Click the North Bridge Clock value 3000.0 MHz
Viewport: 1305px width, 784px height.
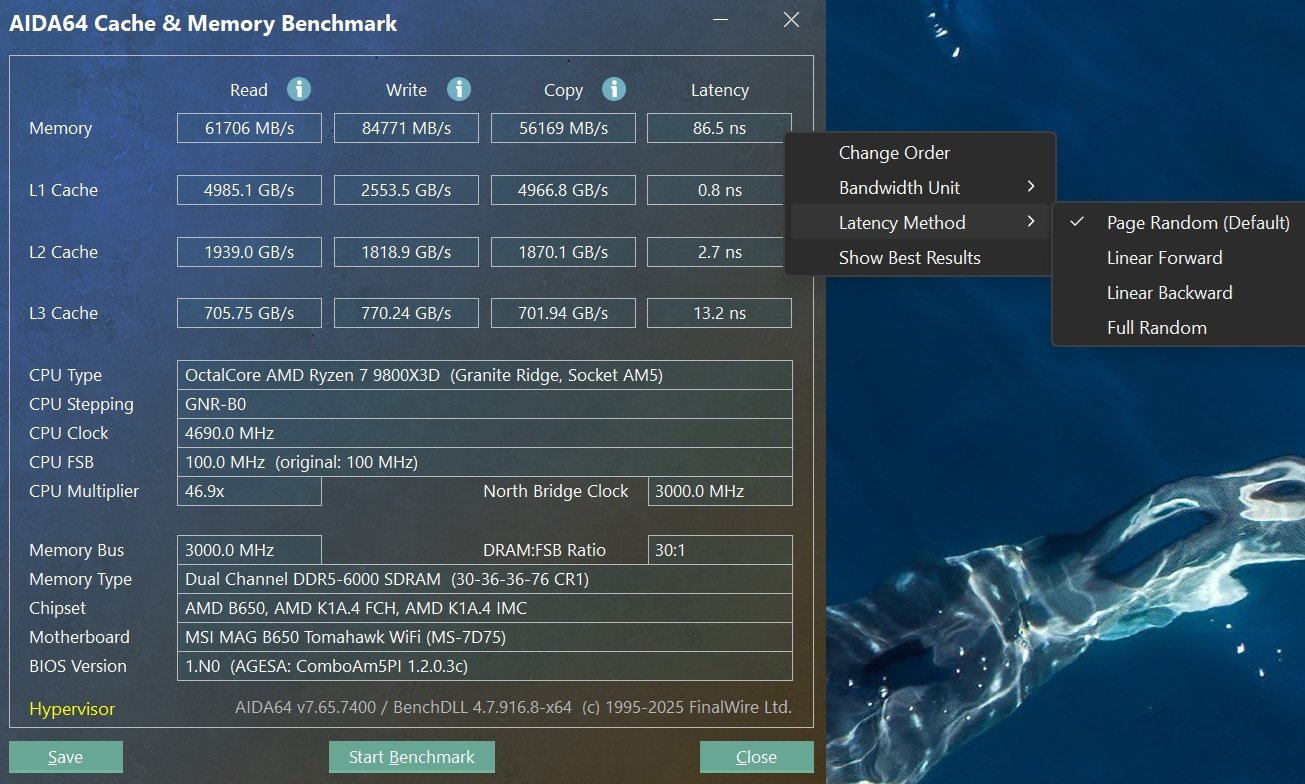click(720, 491)
